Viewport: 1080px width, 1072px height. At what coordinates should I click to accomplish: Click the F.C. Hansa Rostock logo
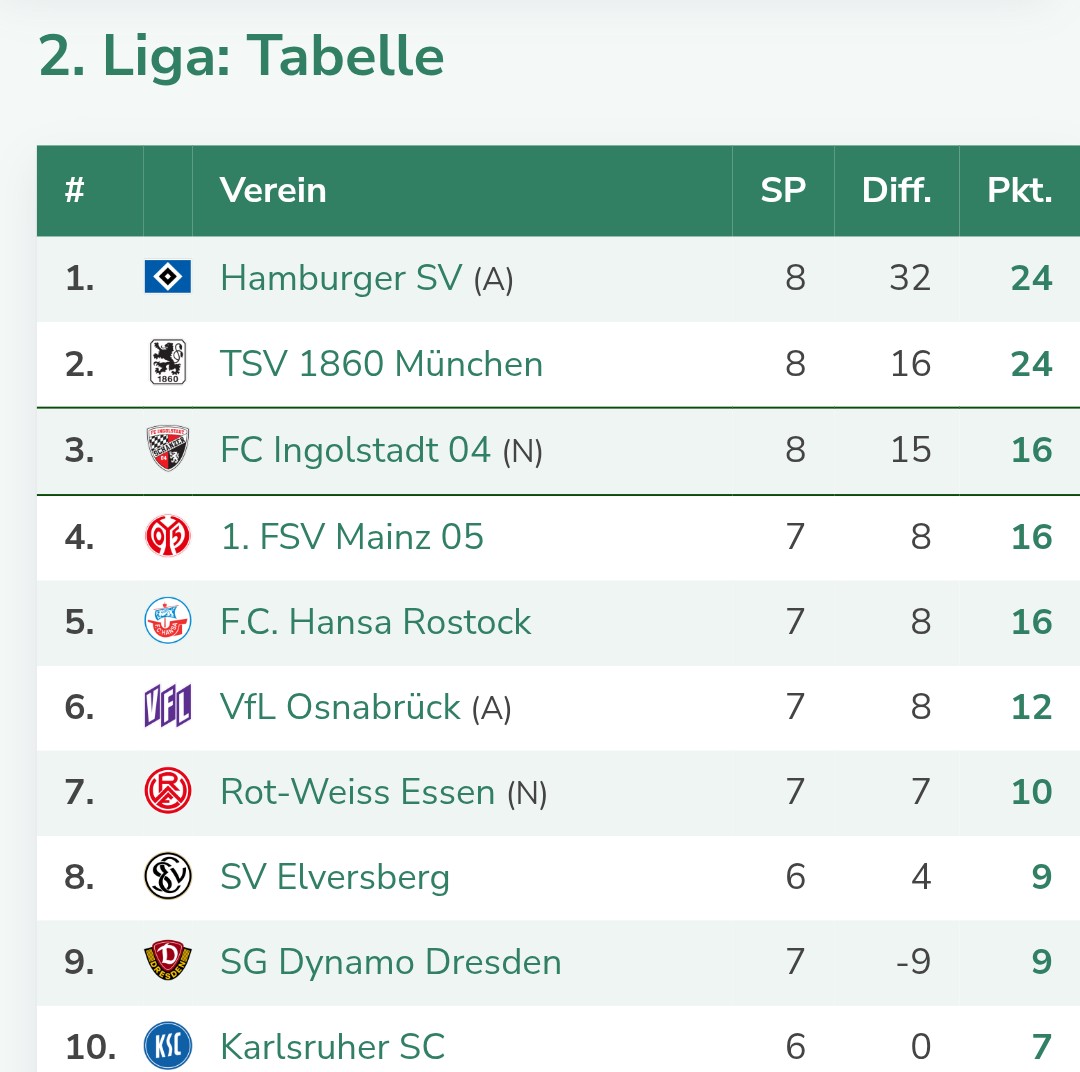pos(168,621)
